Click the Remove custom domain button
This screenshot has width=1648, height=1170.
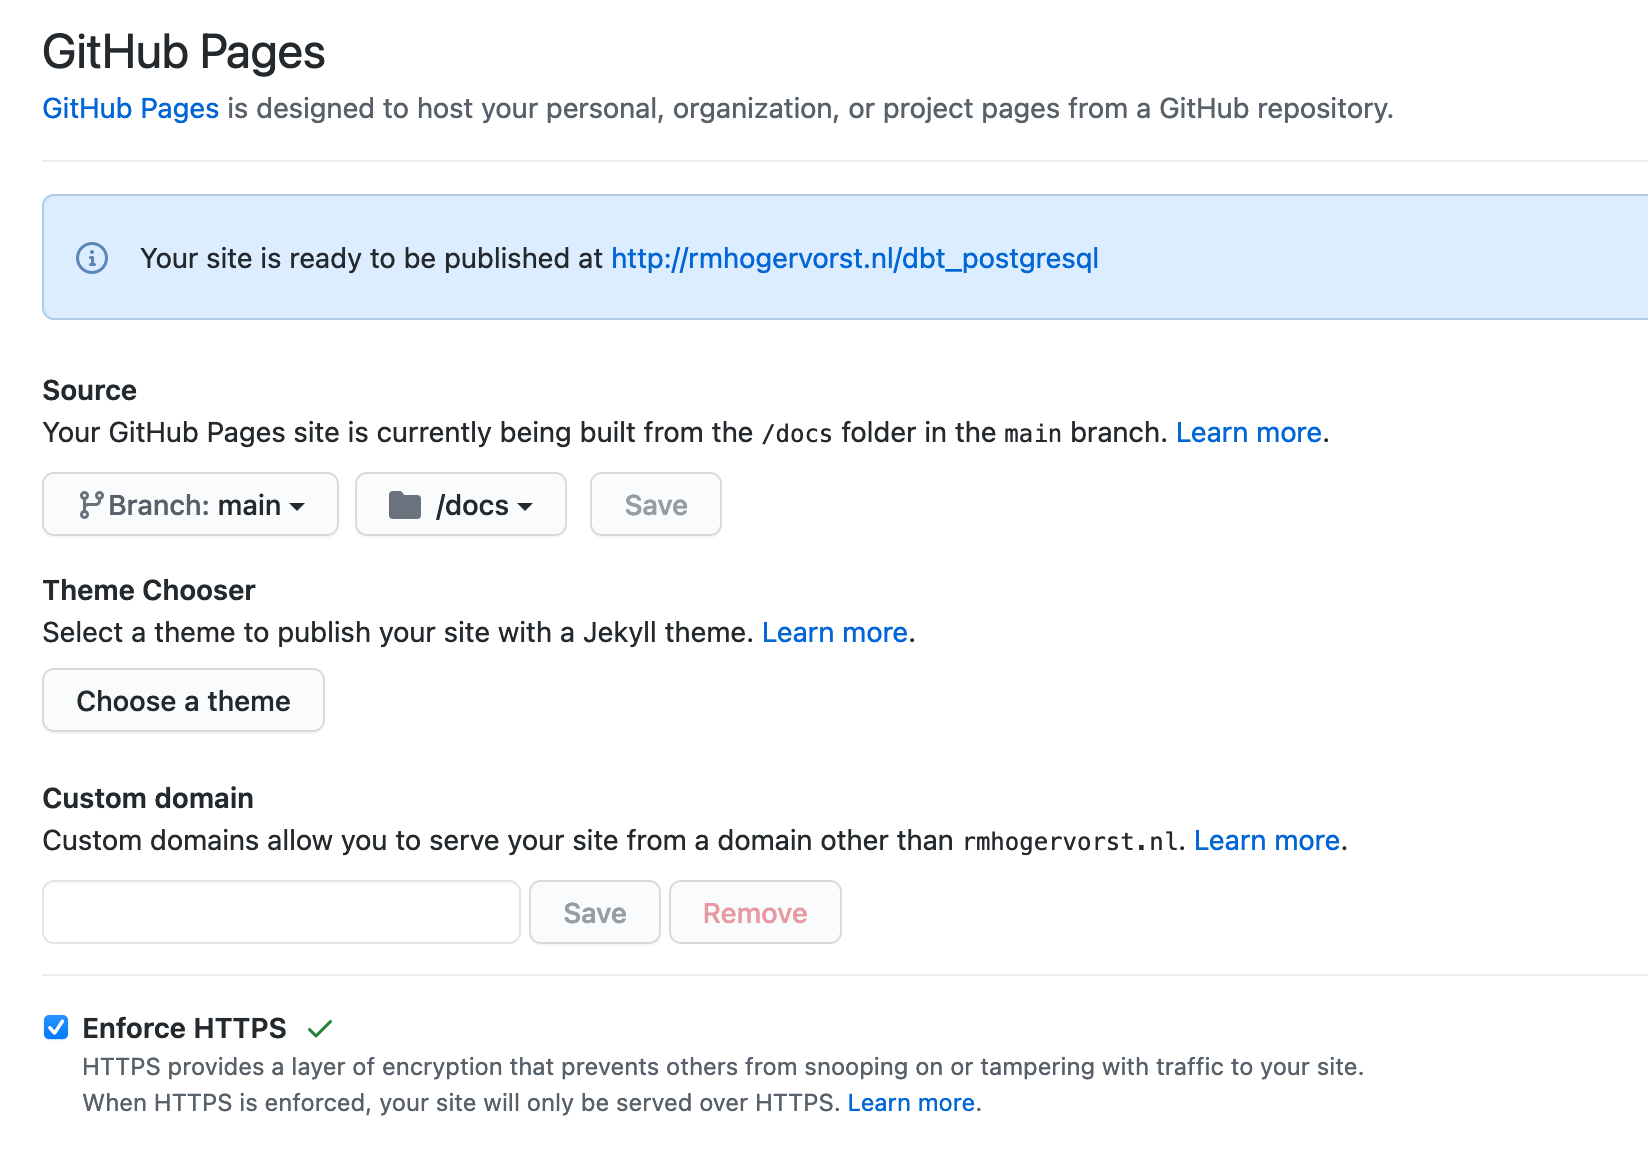pyautogui.click(x=755, y=912)
